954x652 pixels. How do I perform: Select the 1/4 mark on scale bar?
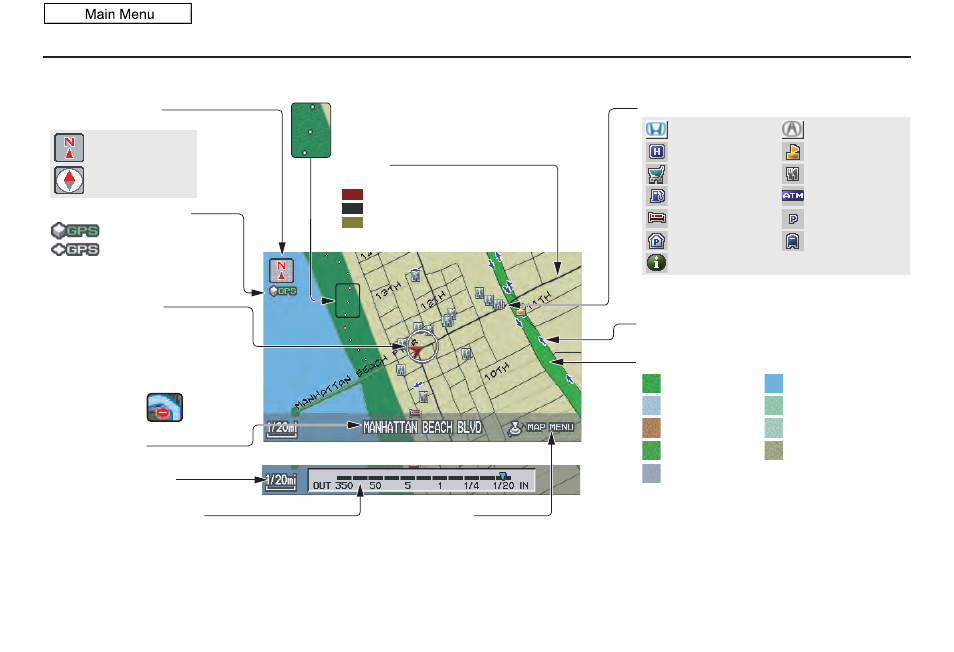[x=472, y=485]
